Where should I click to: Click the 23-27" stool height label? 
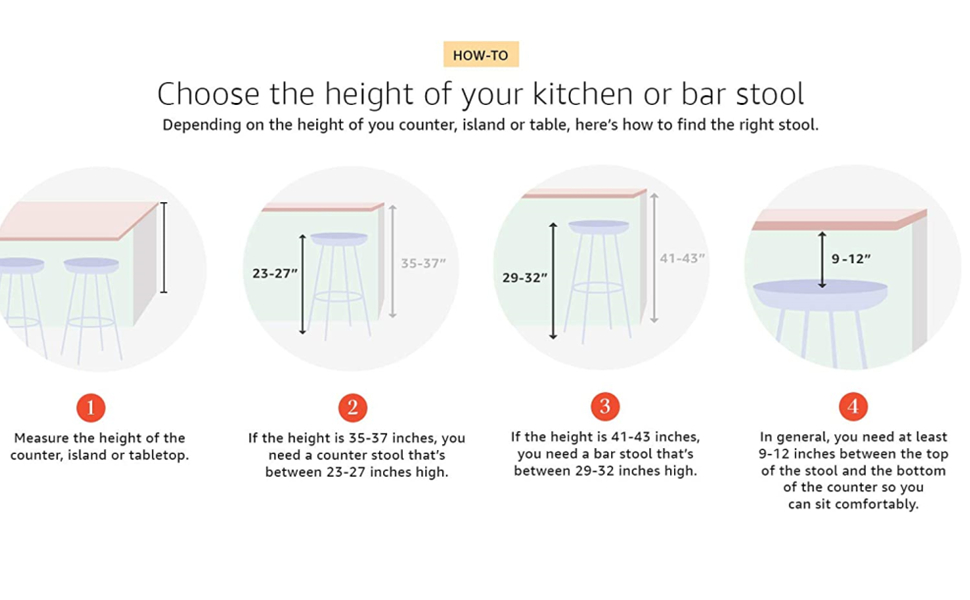coord(274,271)
